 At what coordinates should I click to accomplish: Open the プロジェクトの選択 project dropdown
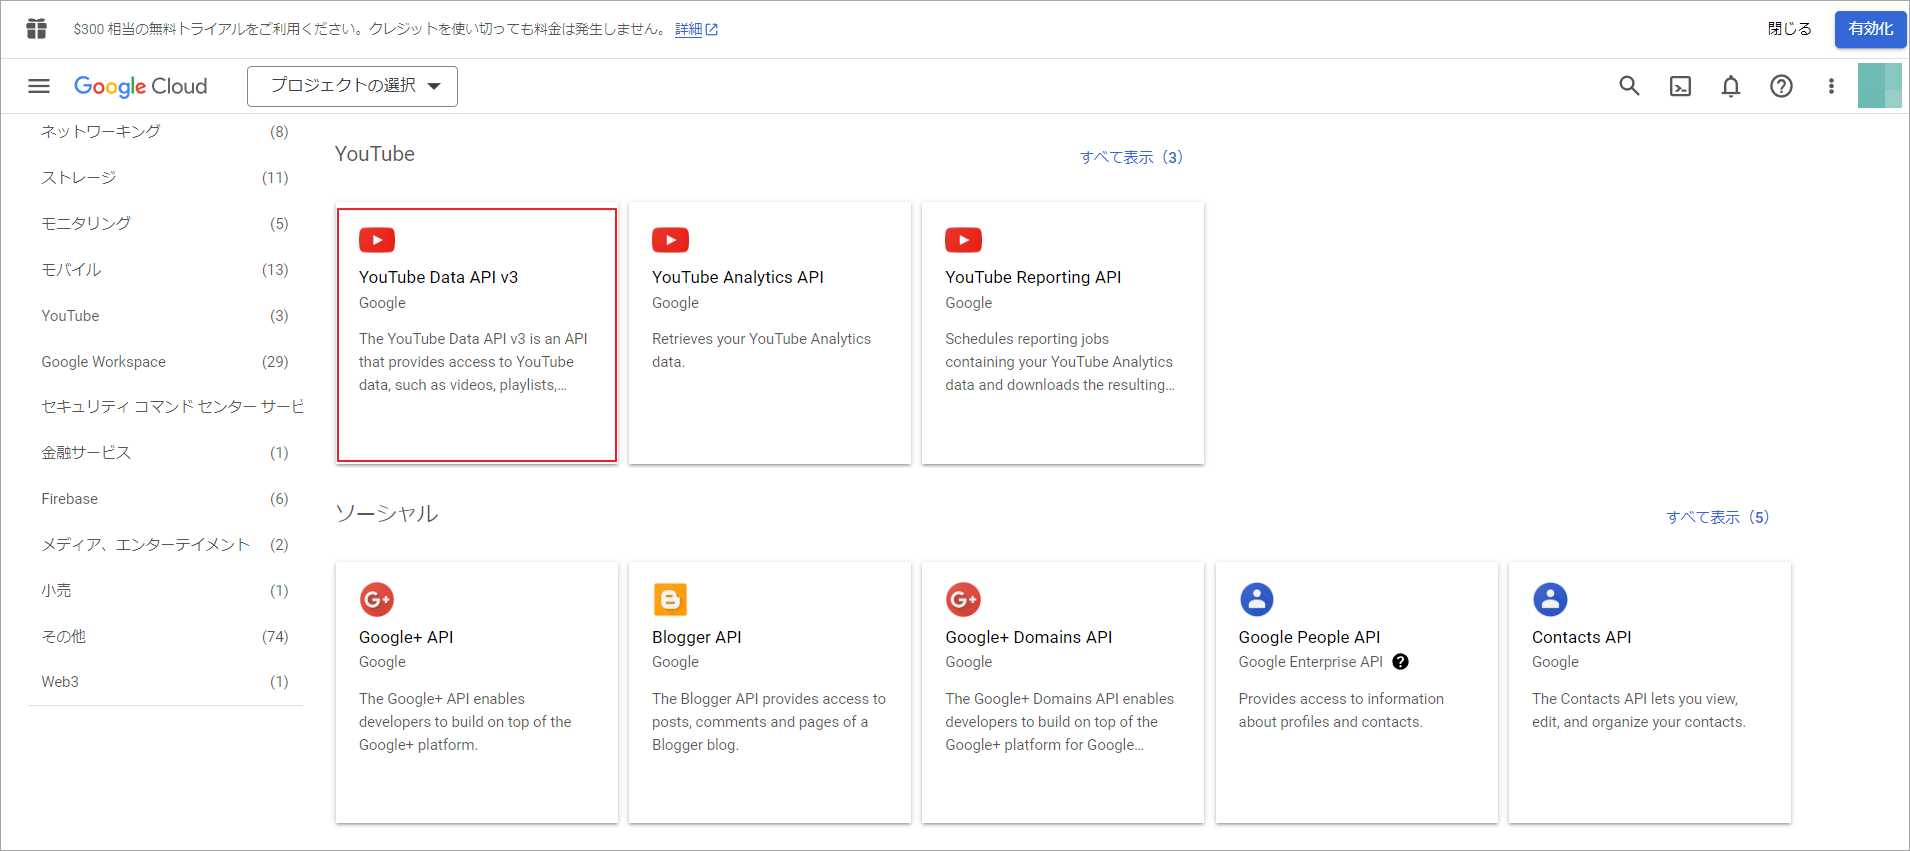click(x=352, y=86)
